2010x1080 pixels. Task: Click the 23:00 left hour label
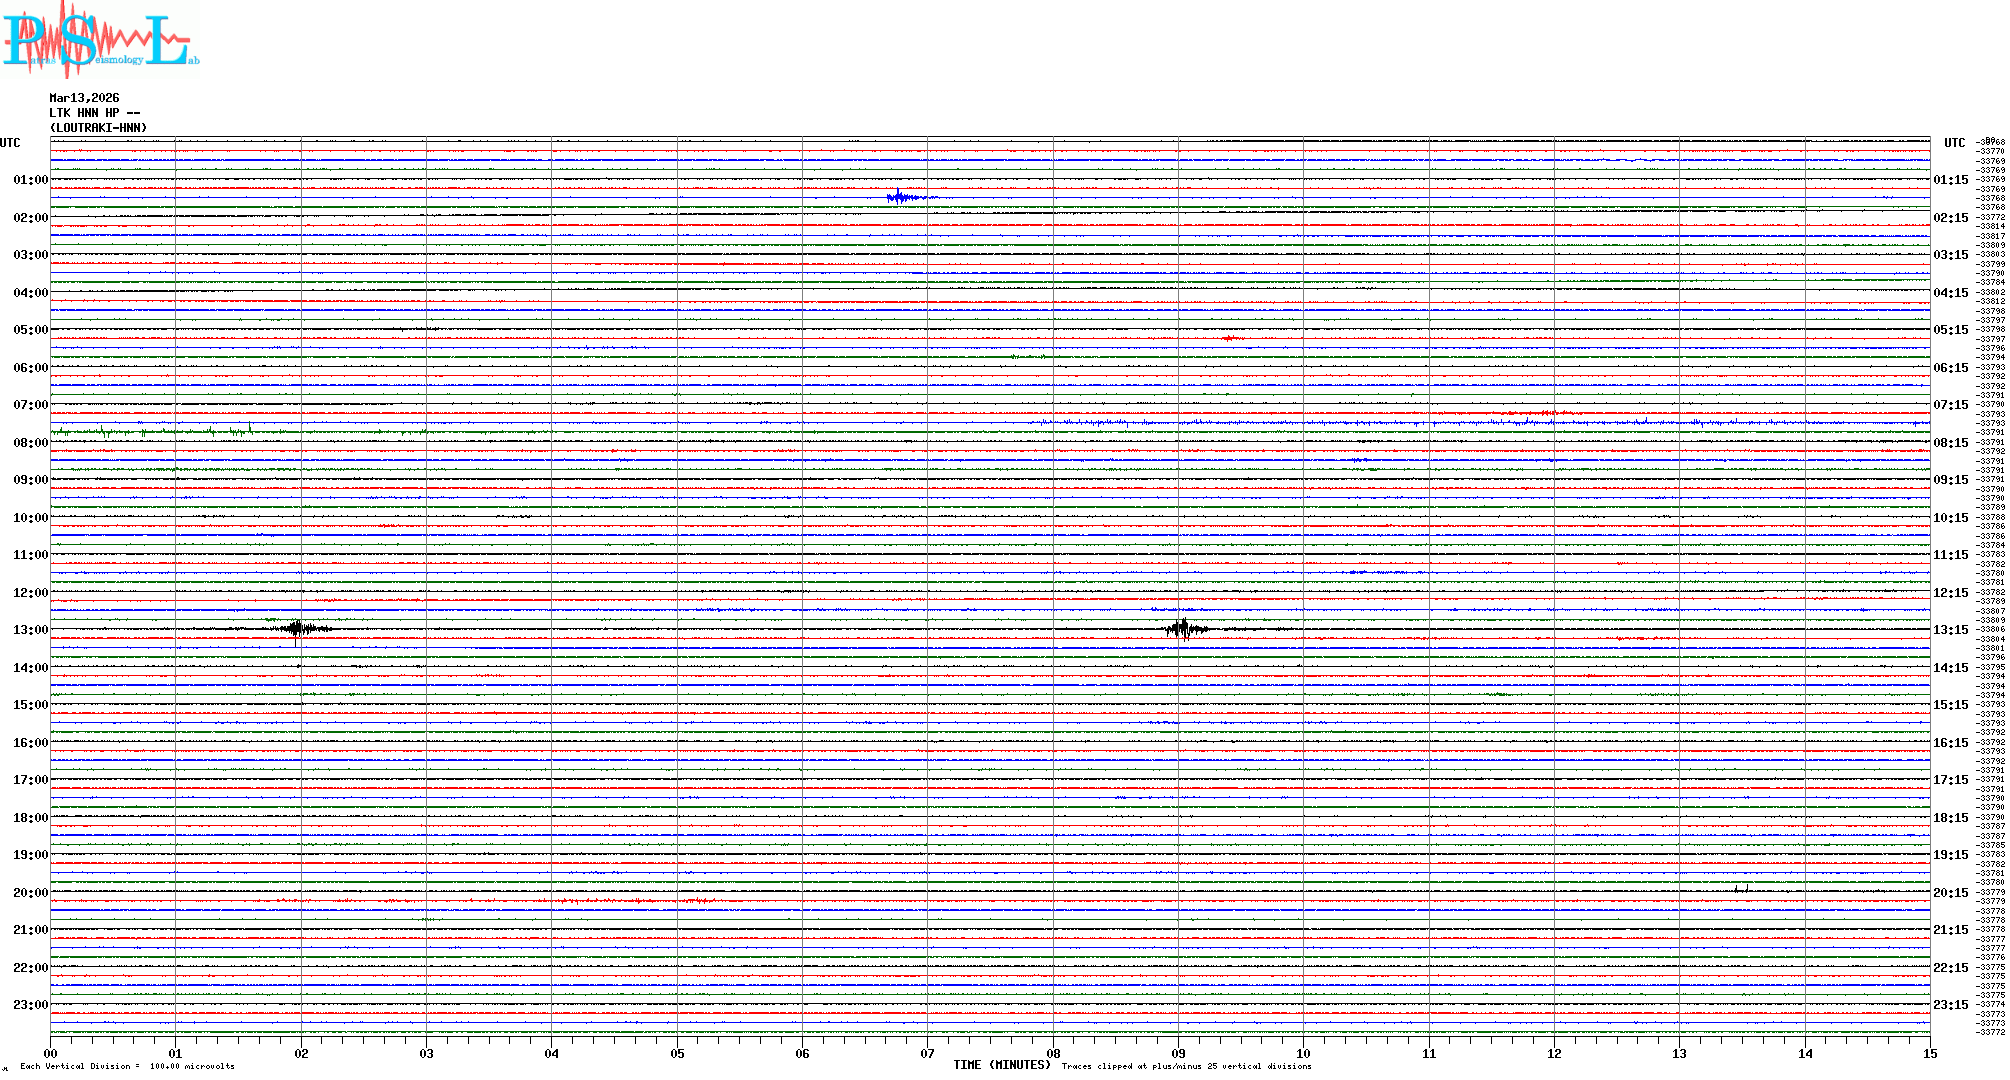(30, 1005)
